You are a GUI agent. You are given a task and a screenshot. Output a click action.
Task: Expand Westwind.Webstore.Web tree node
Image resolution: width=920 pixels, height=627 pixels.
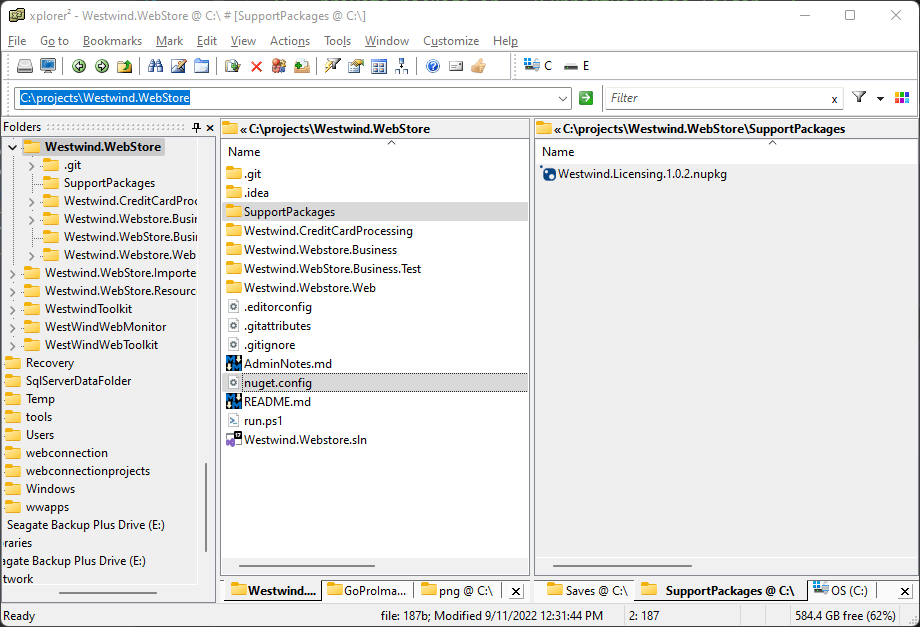coord(31,256)
